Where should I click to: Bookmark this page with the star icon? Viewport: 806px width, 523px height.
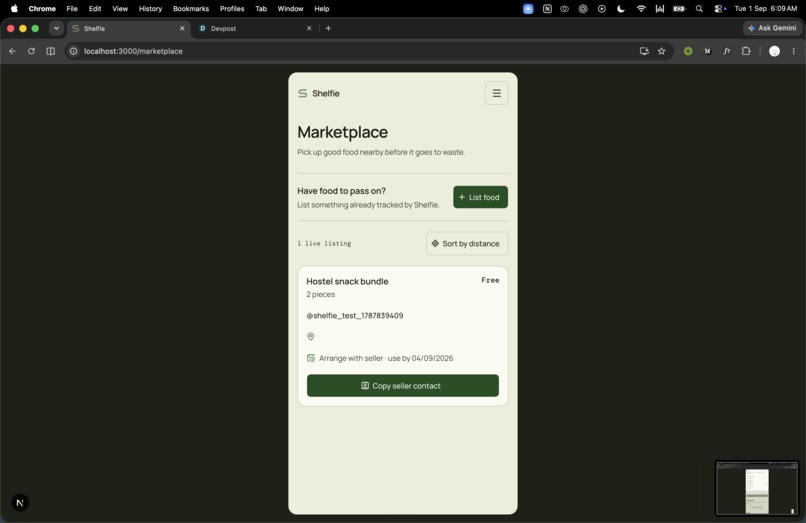[662, 51]
